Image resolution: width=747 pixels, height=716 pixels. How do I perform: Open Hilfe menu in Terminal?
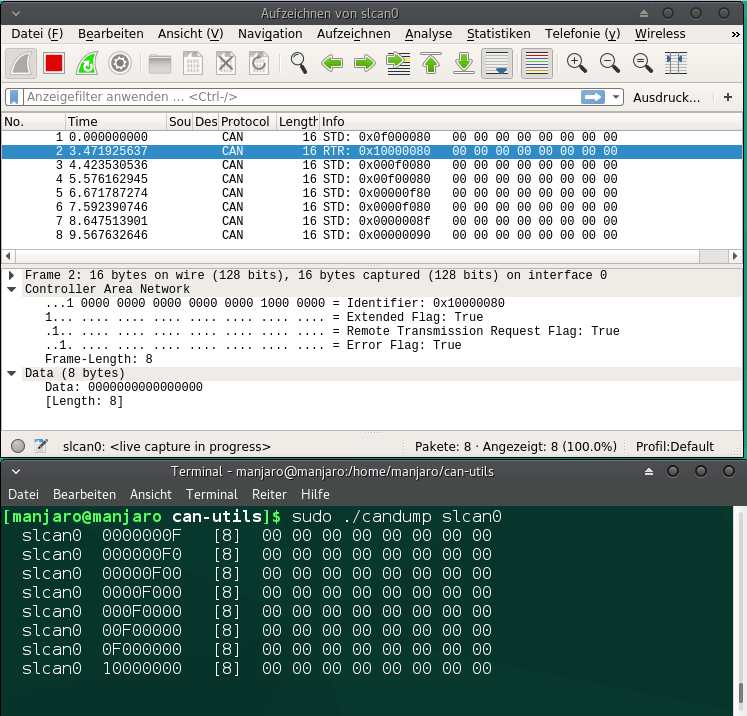[315, 494]
